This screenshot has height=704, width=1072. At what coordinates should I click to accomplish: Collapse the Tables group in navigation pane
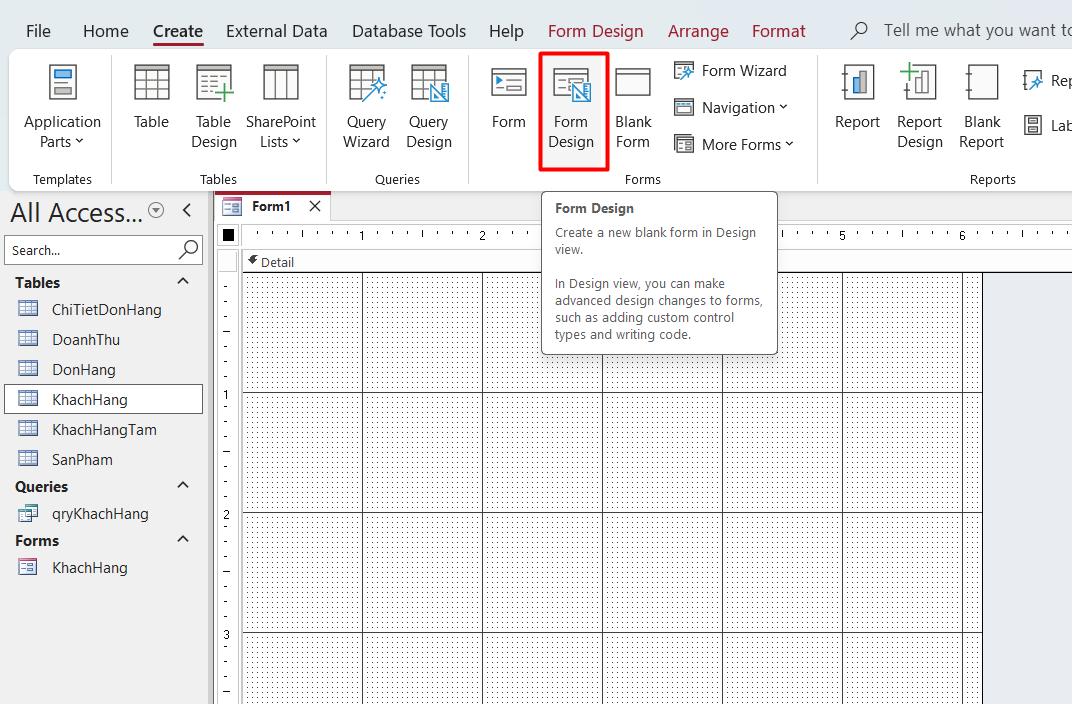[x=183, y=282]
